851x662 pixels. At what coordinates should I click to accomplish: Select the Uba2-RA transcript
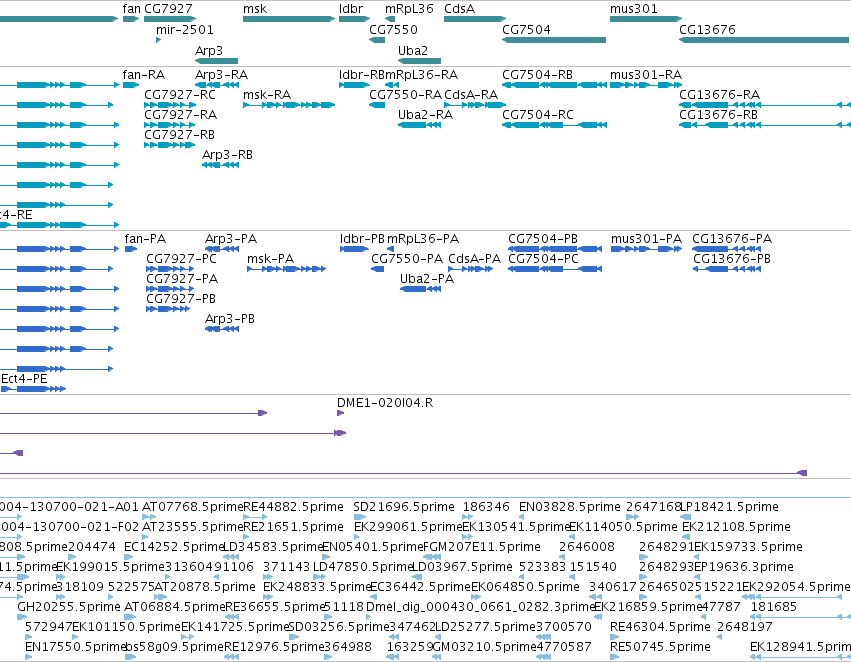(419, 125)
